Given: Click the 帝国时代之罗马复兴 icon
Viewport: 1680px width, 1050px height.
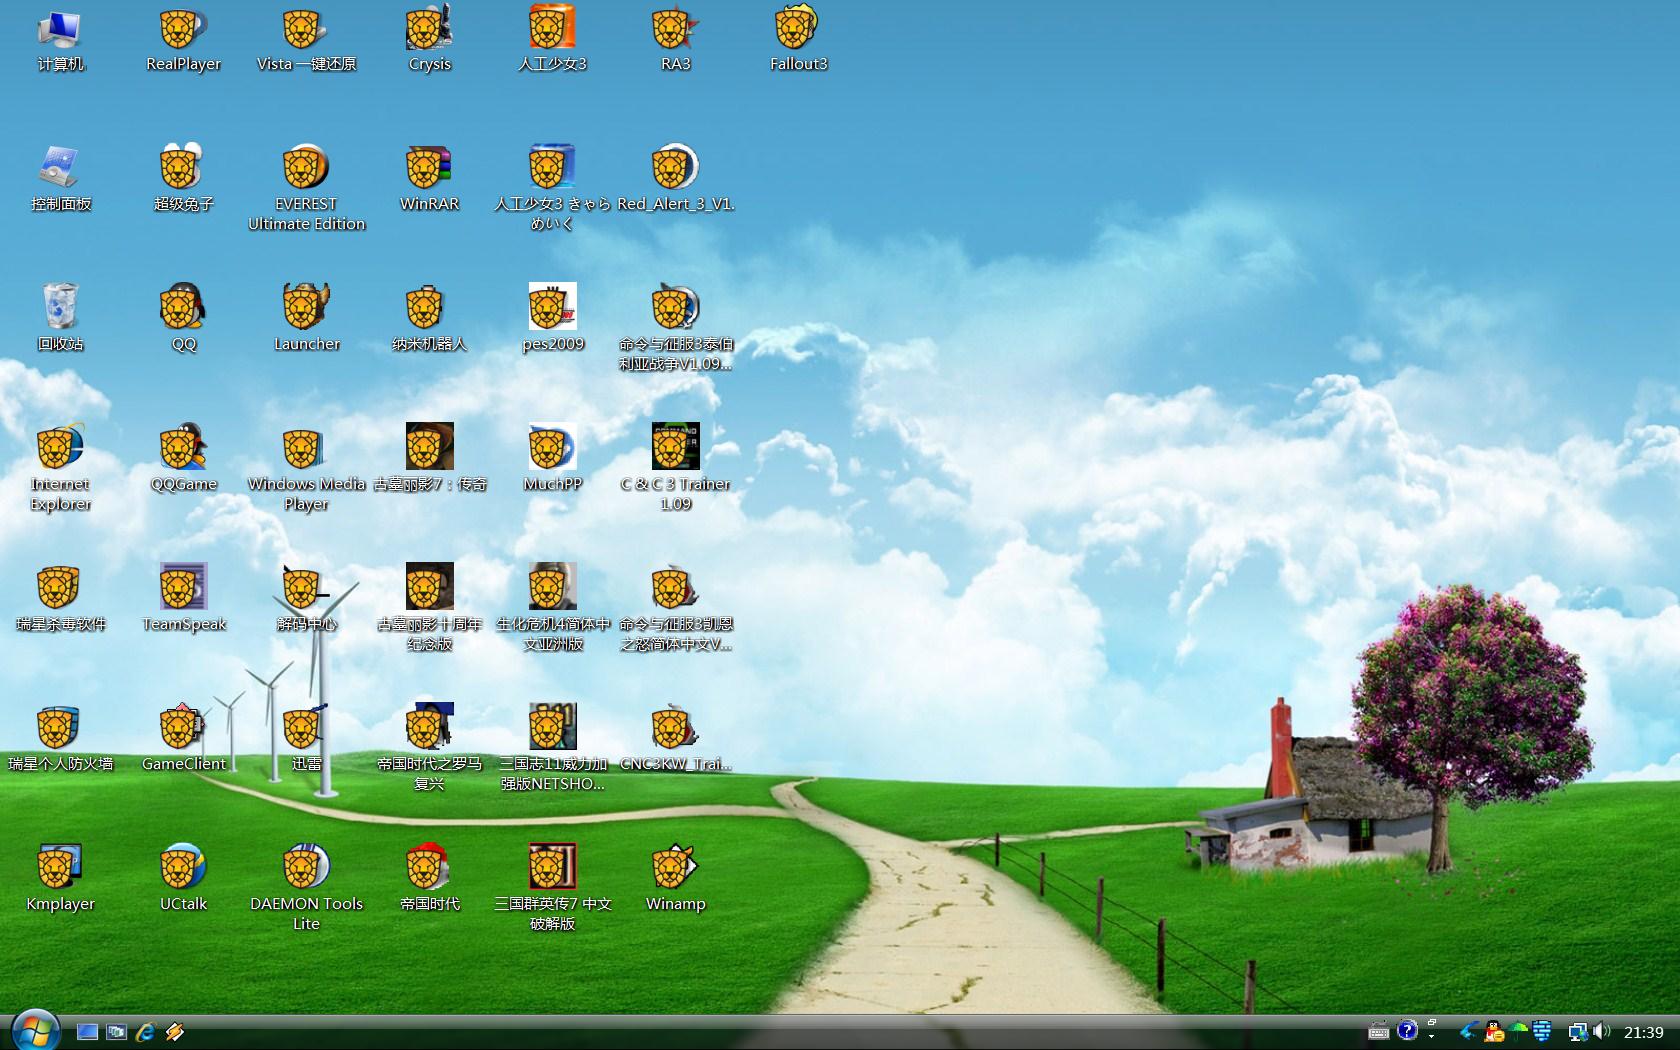Looking at the screenshot, I should 430,749.
